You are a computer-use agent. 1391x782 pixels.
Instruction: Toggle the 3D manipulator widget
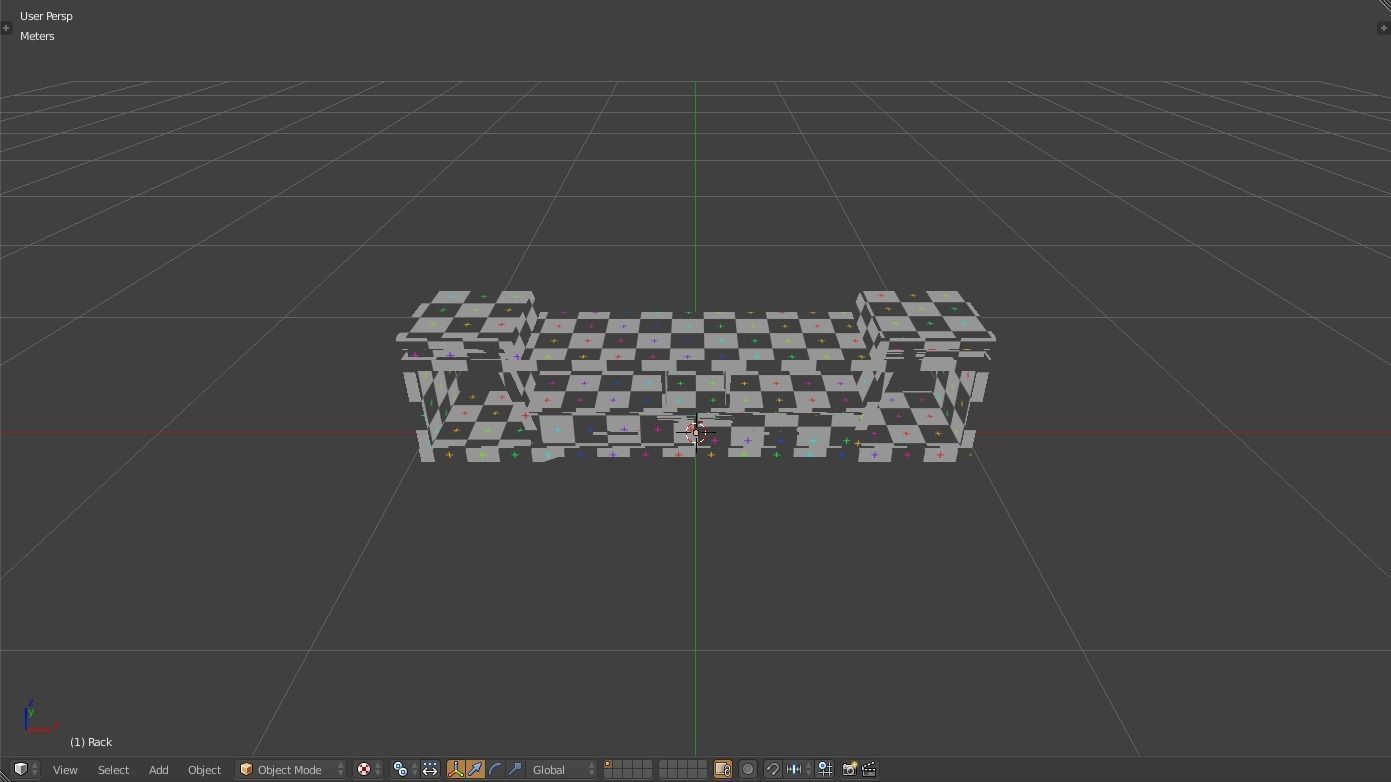click(456, 769)
